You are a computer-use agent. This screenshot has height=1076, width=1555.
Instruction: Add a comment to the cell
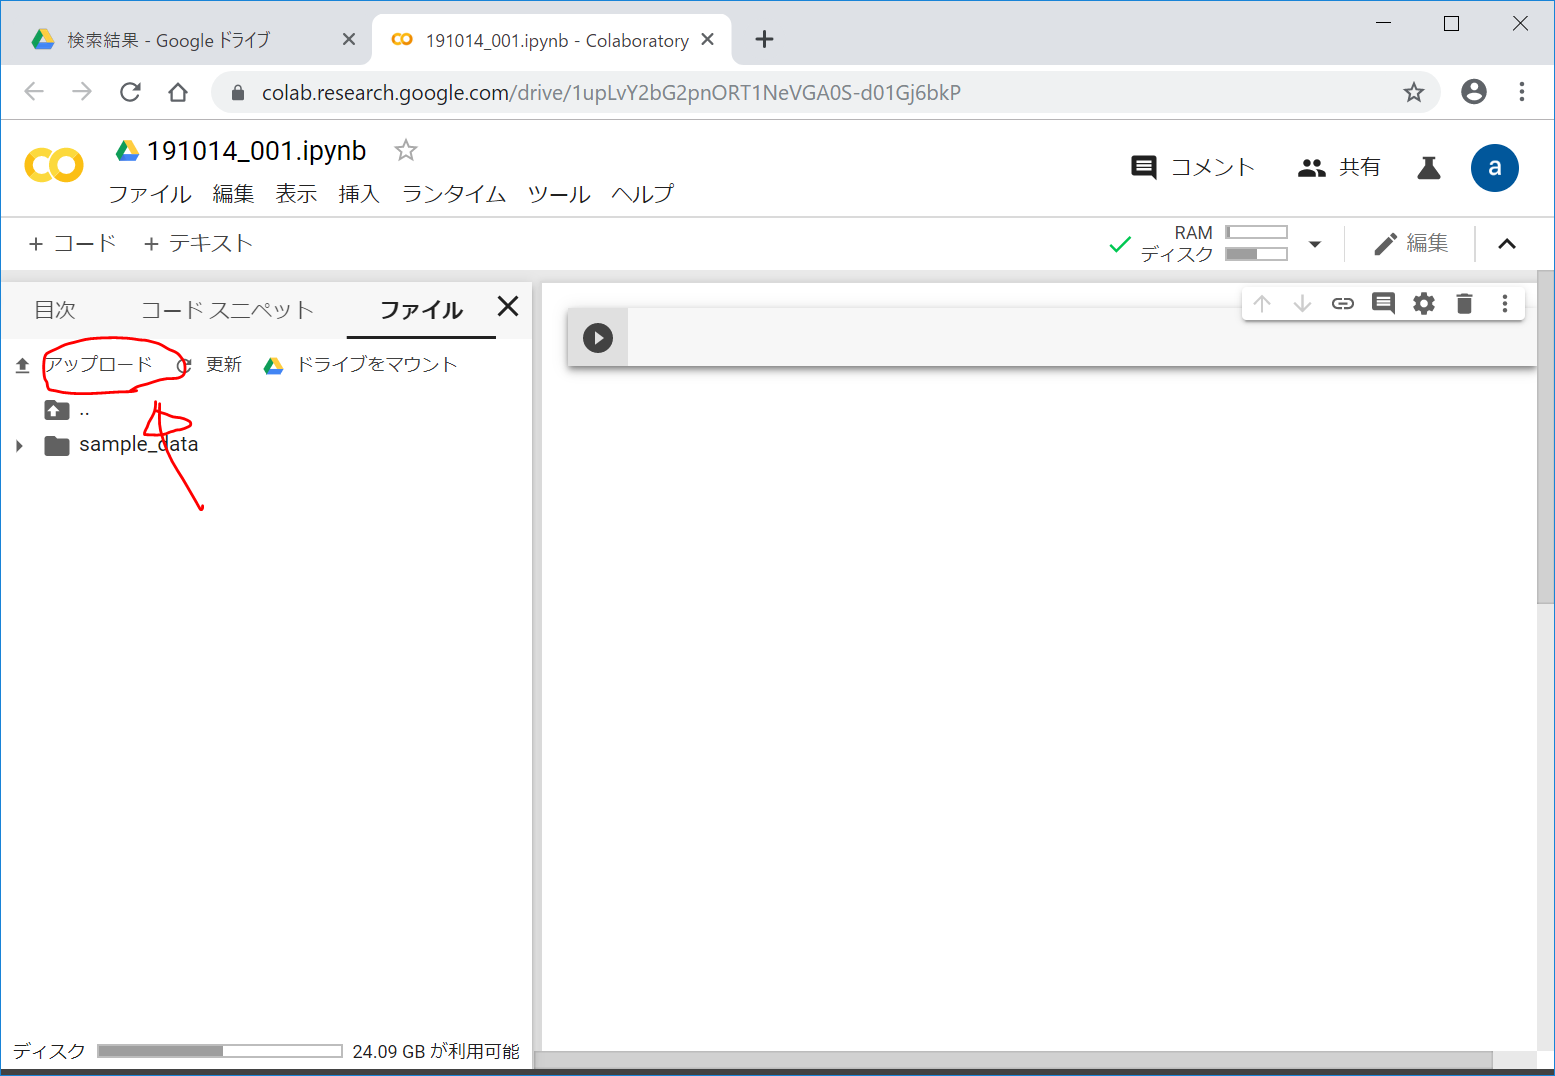[x=1383, y=304]
